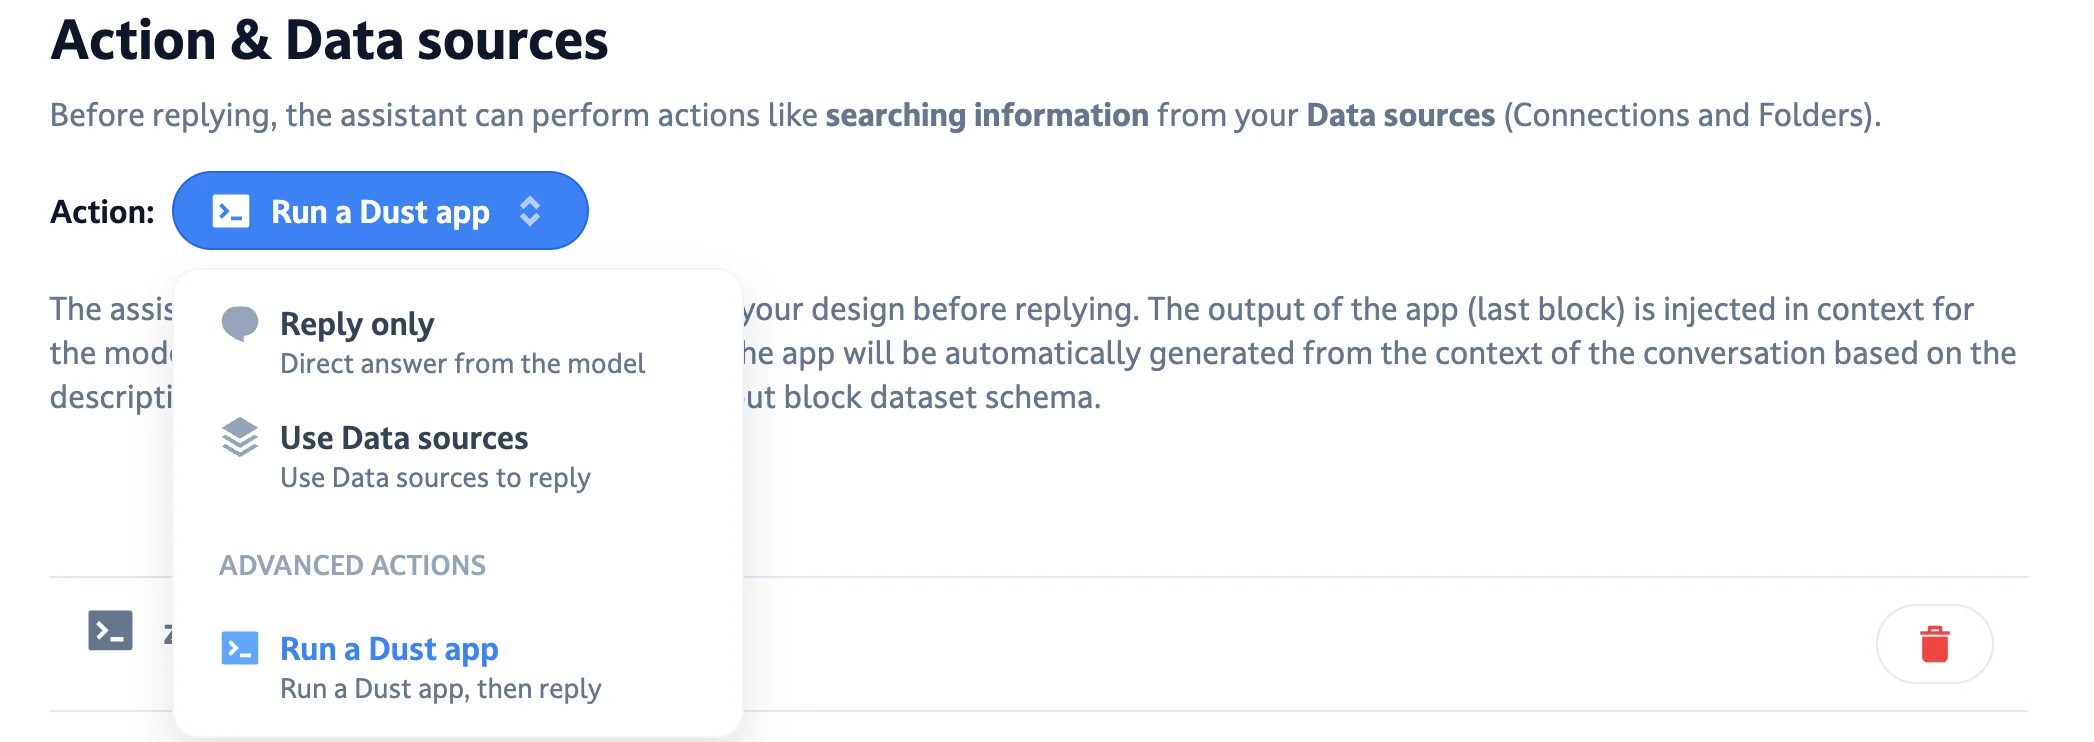Choose Use Data sources from the menu

coord(404,438)
